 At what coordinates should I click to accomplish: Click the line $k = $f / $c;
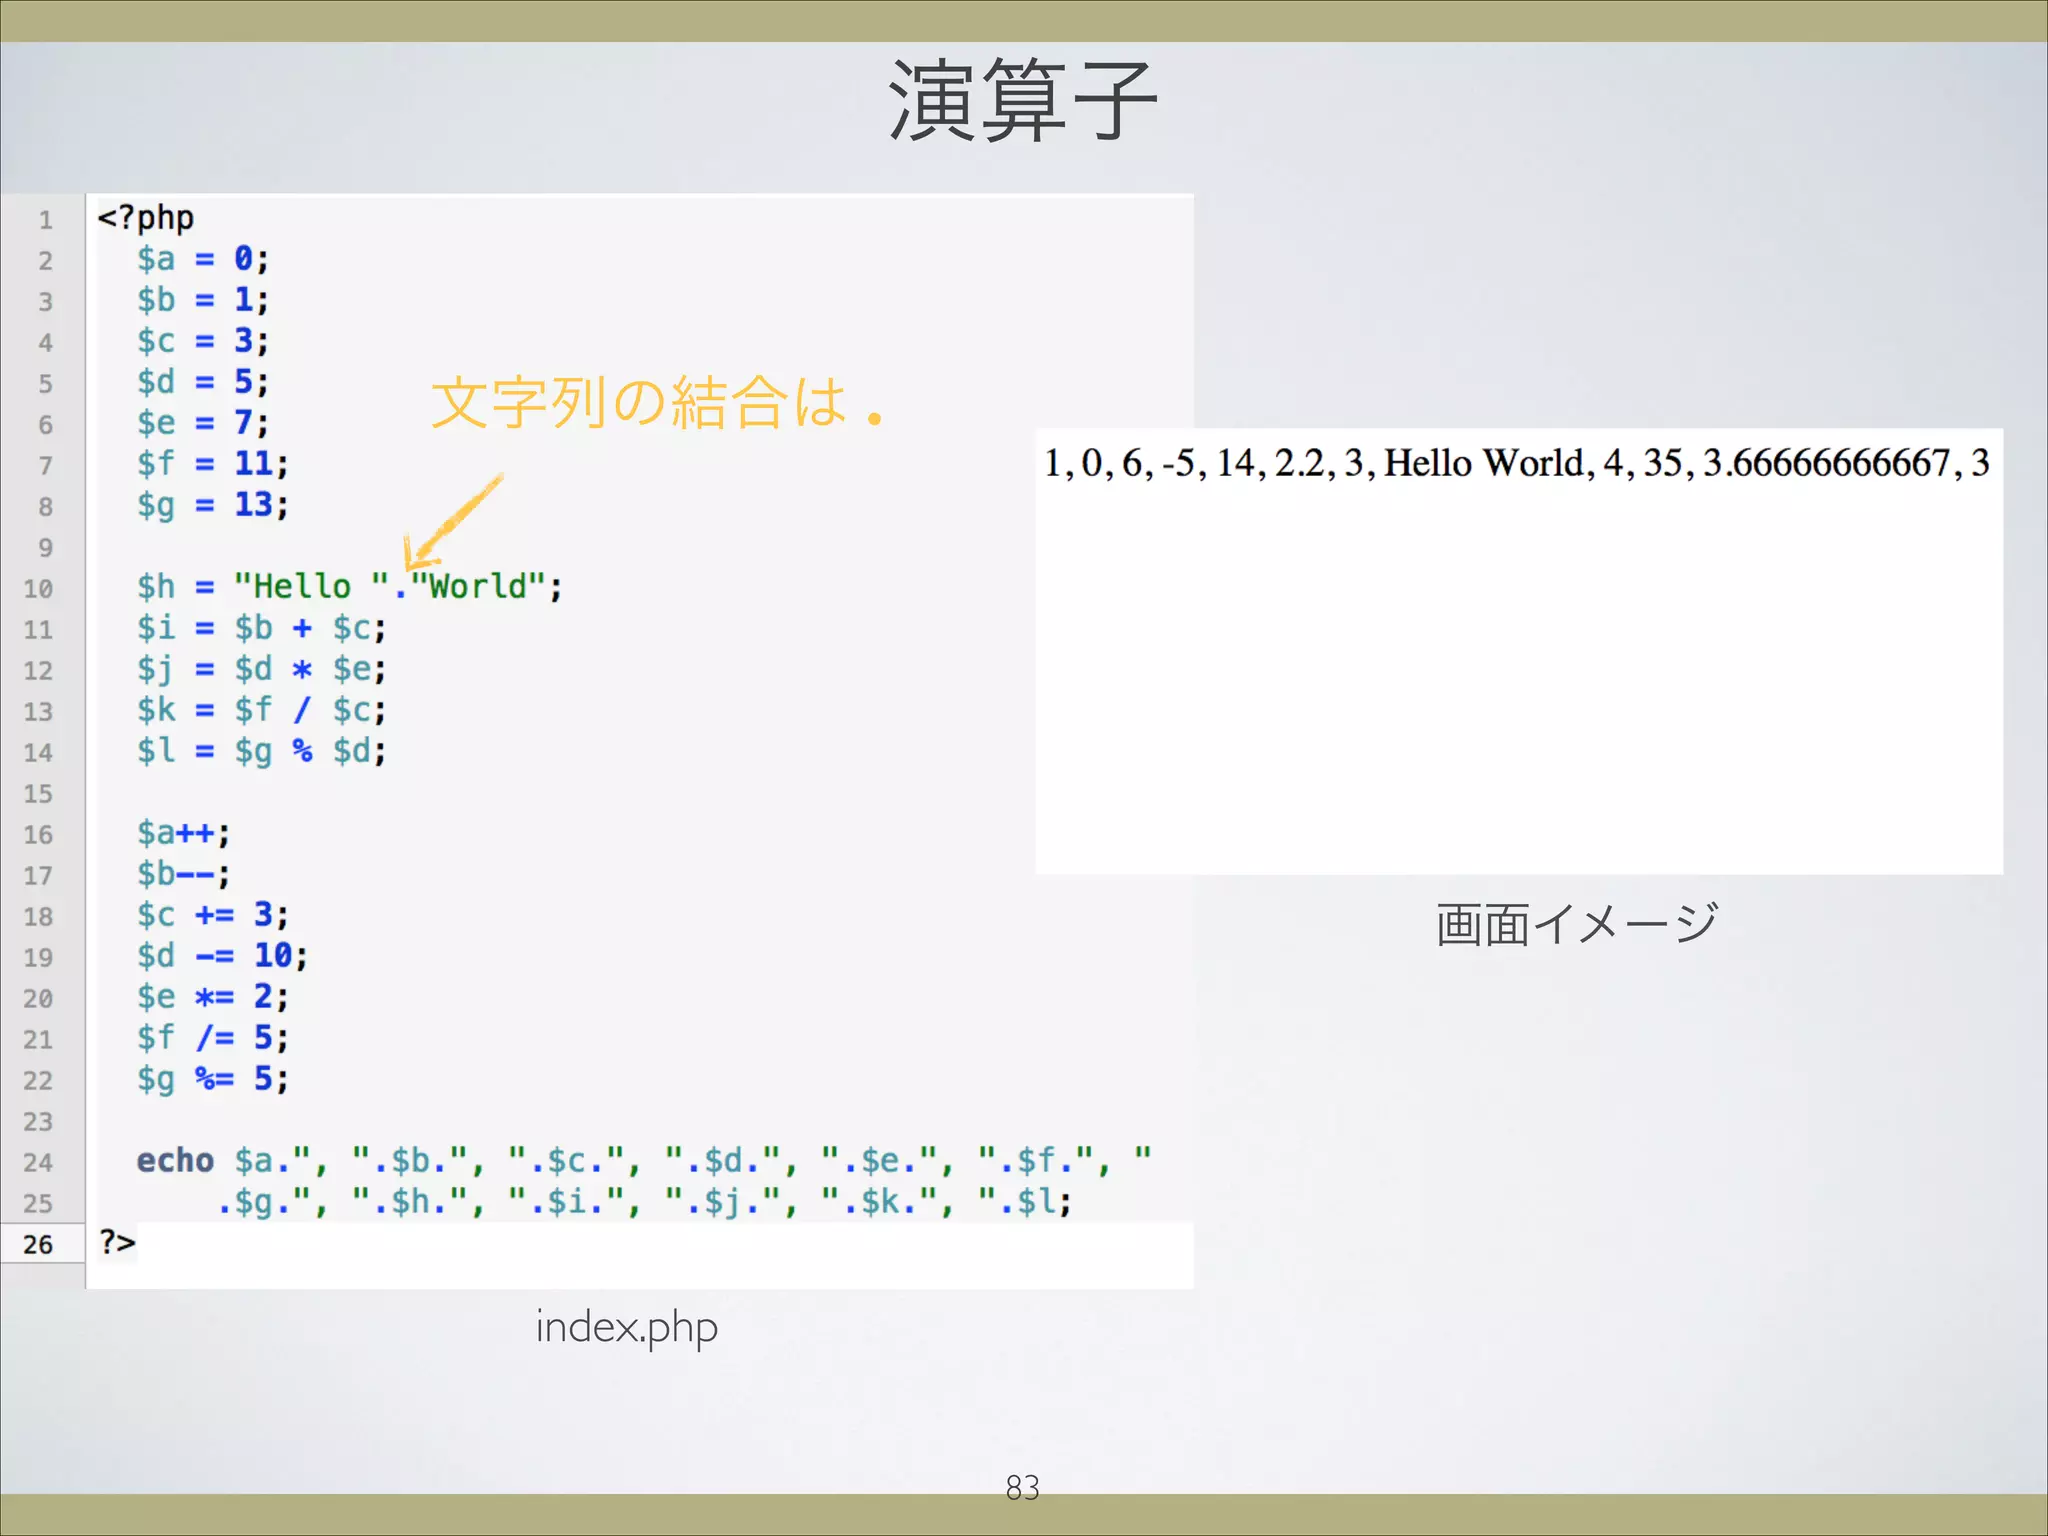pyautogui.click(x=261, y=710)
